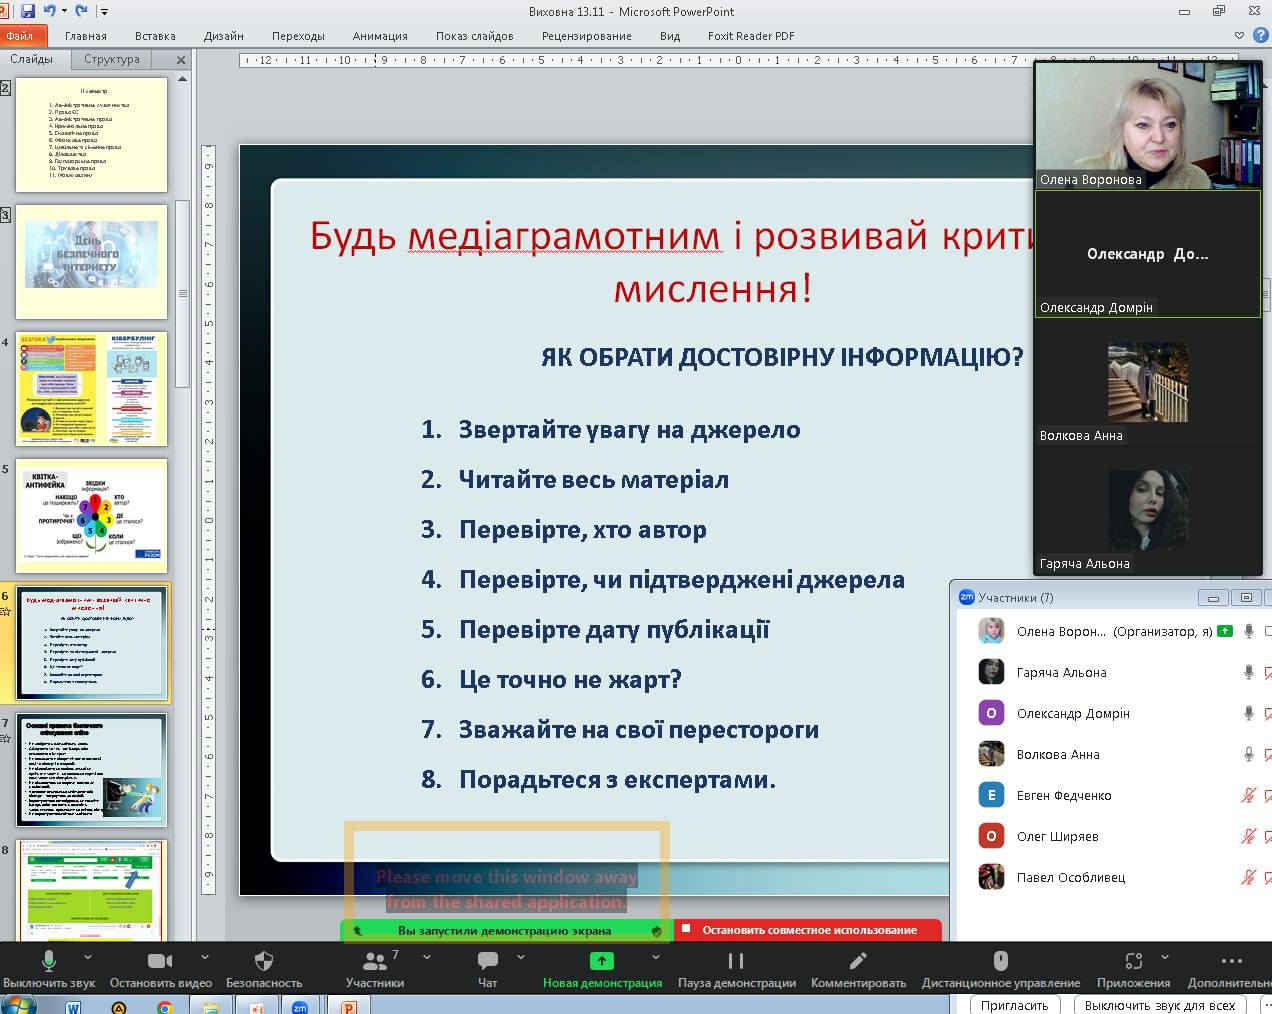Screen dimensions: 1272x1014
Task: Click the Пригласить button
Action: click(1014, 1005)
